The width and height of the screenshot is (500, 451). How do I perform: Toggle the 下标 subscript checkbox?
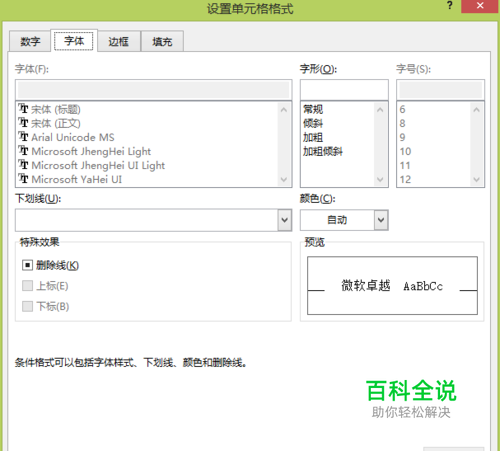click(x=27, y=306)
